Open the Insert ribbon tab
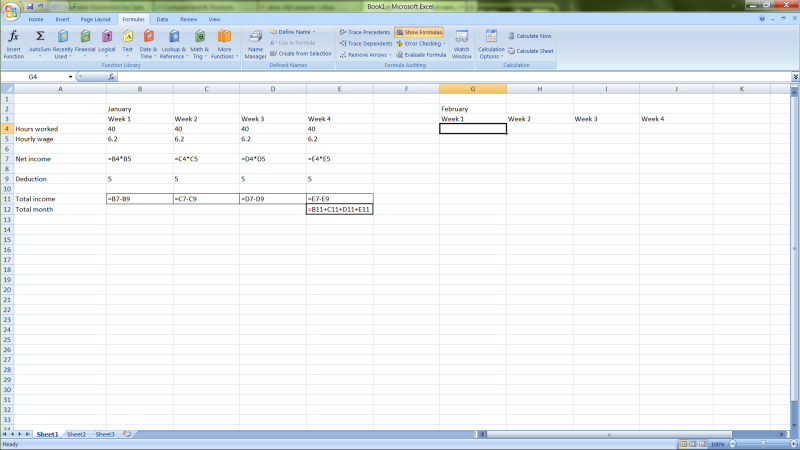Screen dimensions: 800x450 [x=62, y=19]
